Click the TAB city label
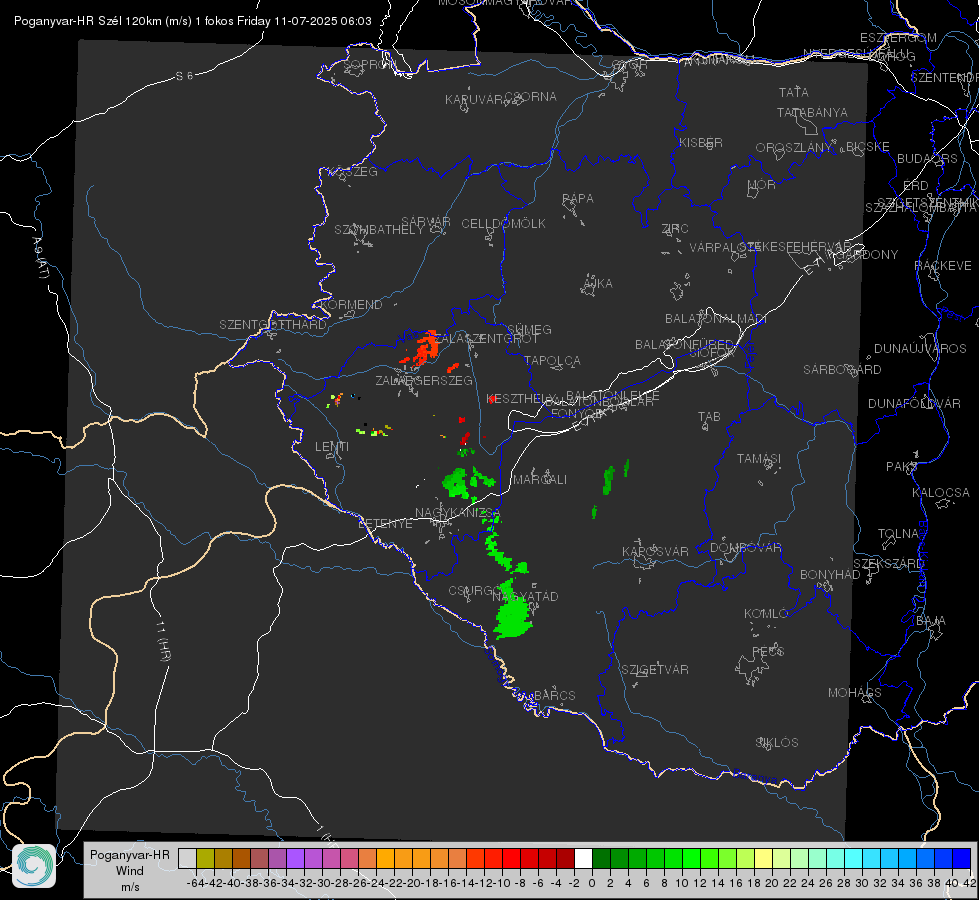This screenshot has height=900, width=979. pos(709,417)
